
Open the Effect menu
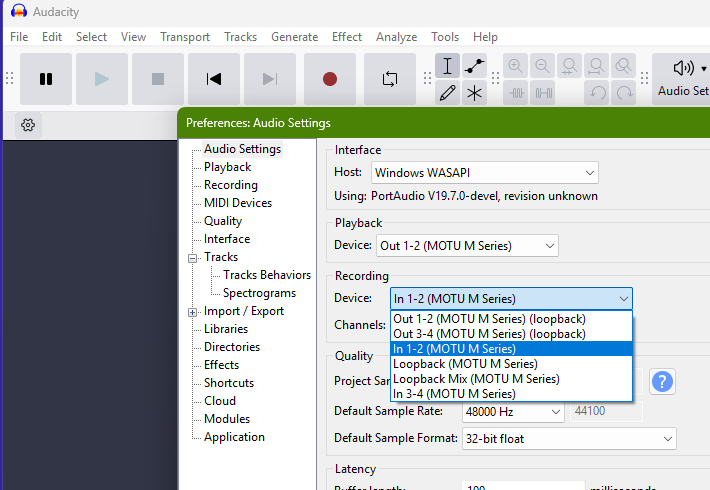pos(347,37)
